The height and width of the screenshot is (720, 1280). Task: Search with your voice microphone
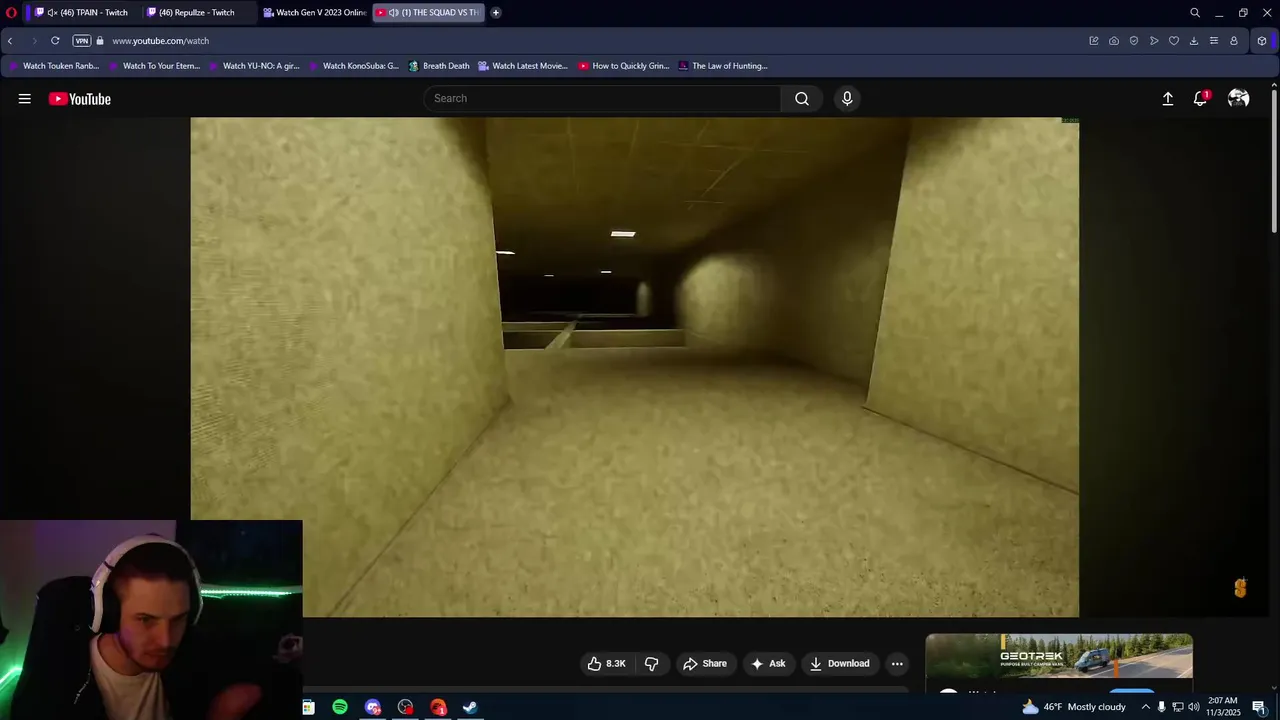point(847,98)
